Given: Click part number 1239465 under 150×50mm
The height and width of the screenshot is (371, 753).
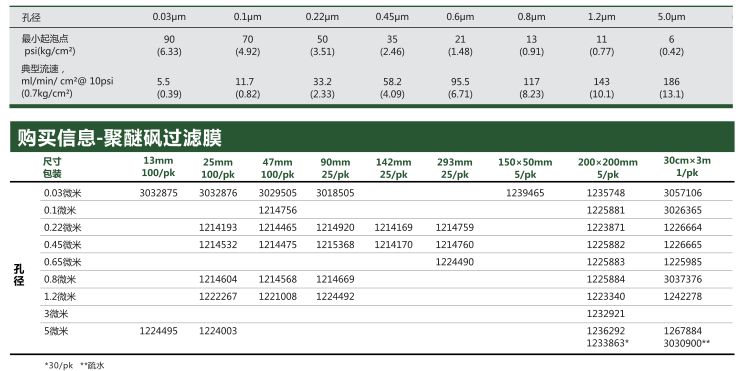Looking at the screenshot, I should (x=525, y=193).
